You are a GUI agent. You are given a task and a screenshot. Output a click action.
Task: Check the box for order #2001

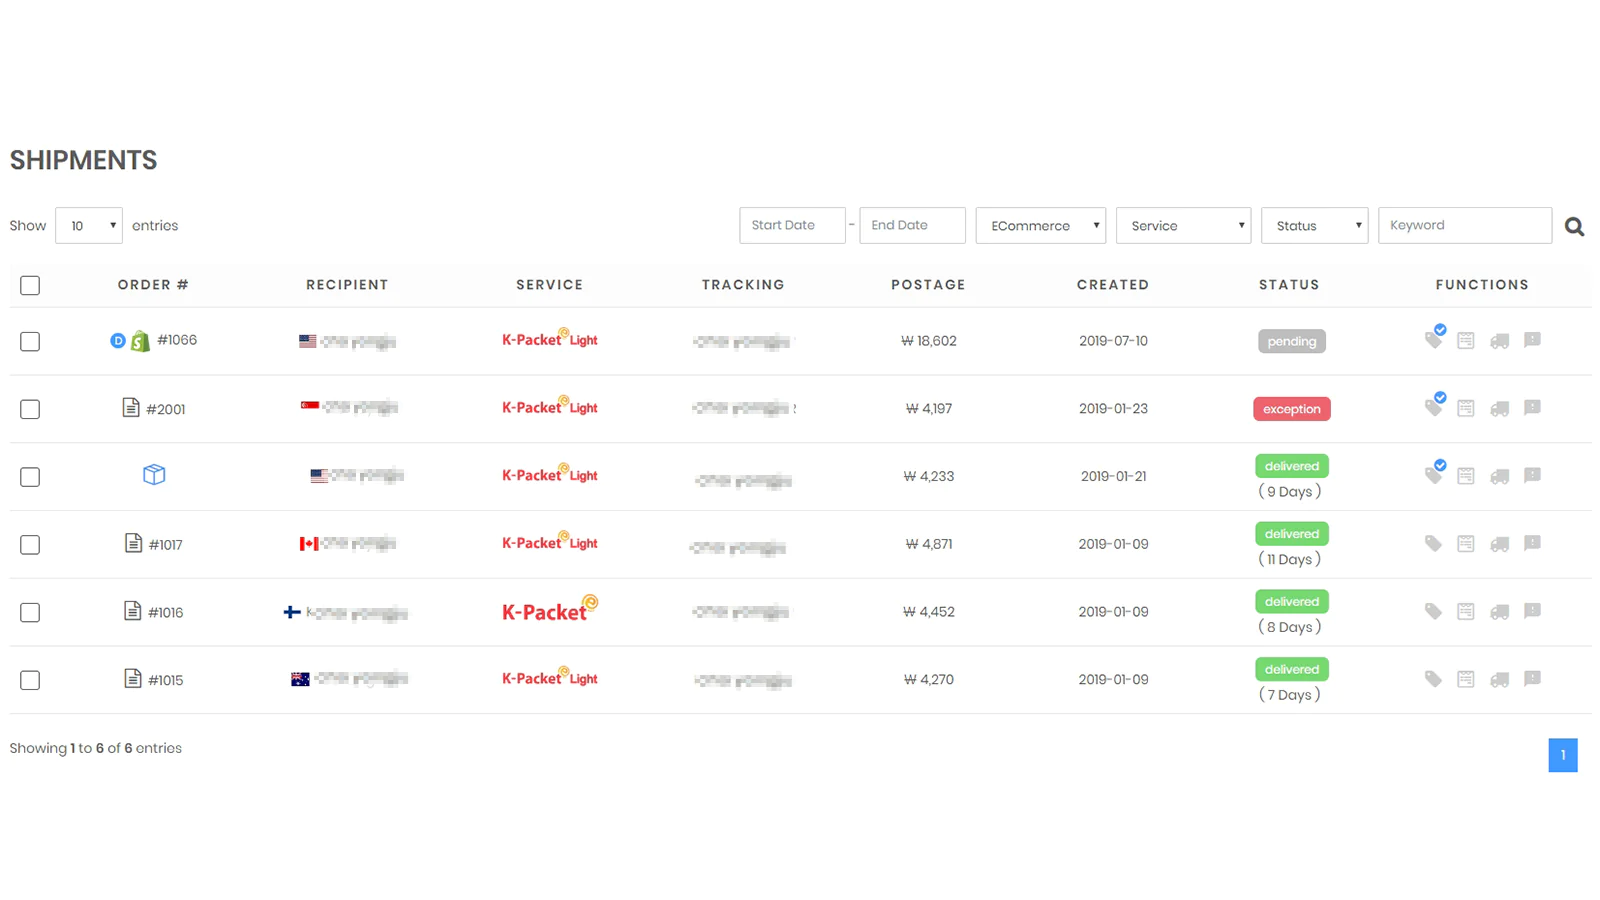(x=30, y=409)
